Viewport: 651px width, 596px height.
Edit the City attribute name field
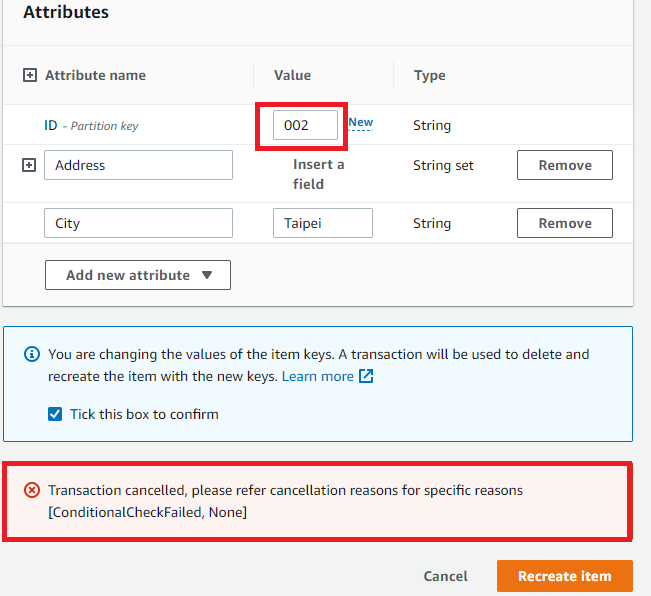tap(138, 223)
